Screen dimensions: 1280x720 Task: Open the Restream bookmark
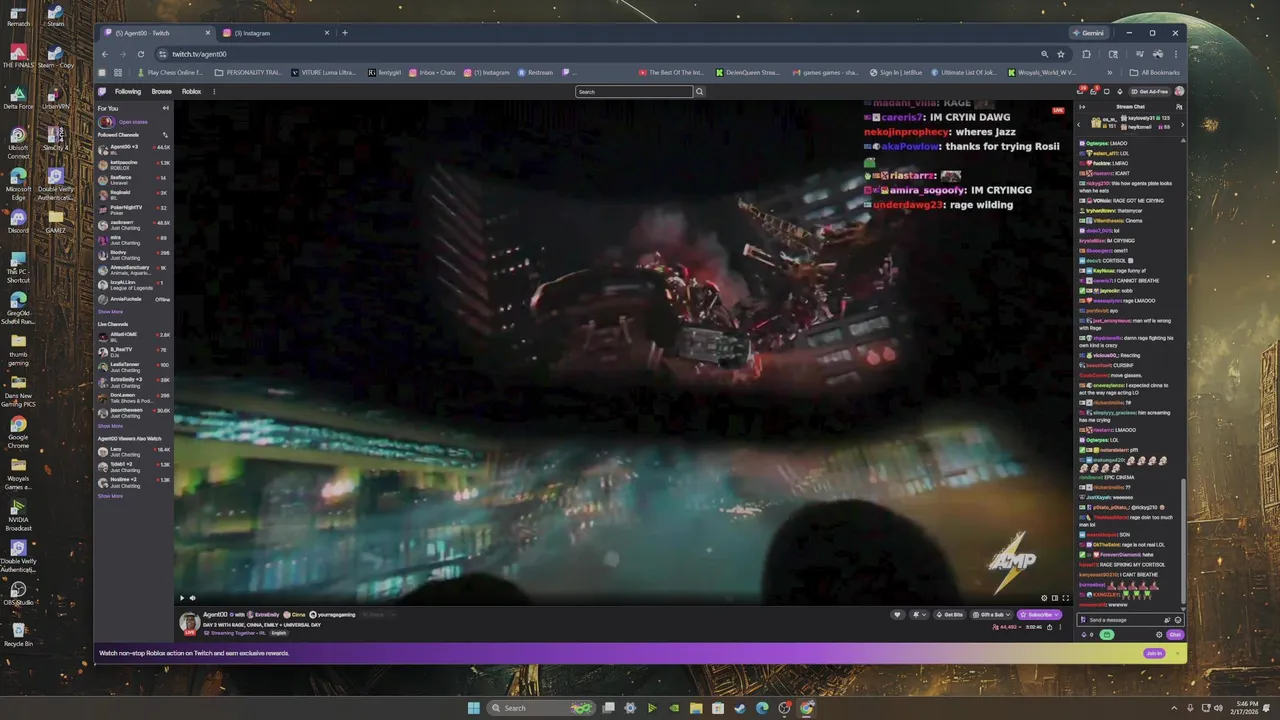point(535,73)
